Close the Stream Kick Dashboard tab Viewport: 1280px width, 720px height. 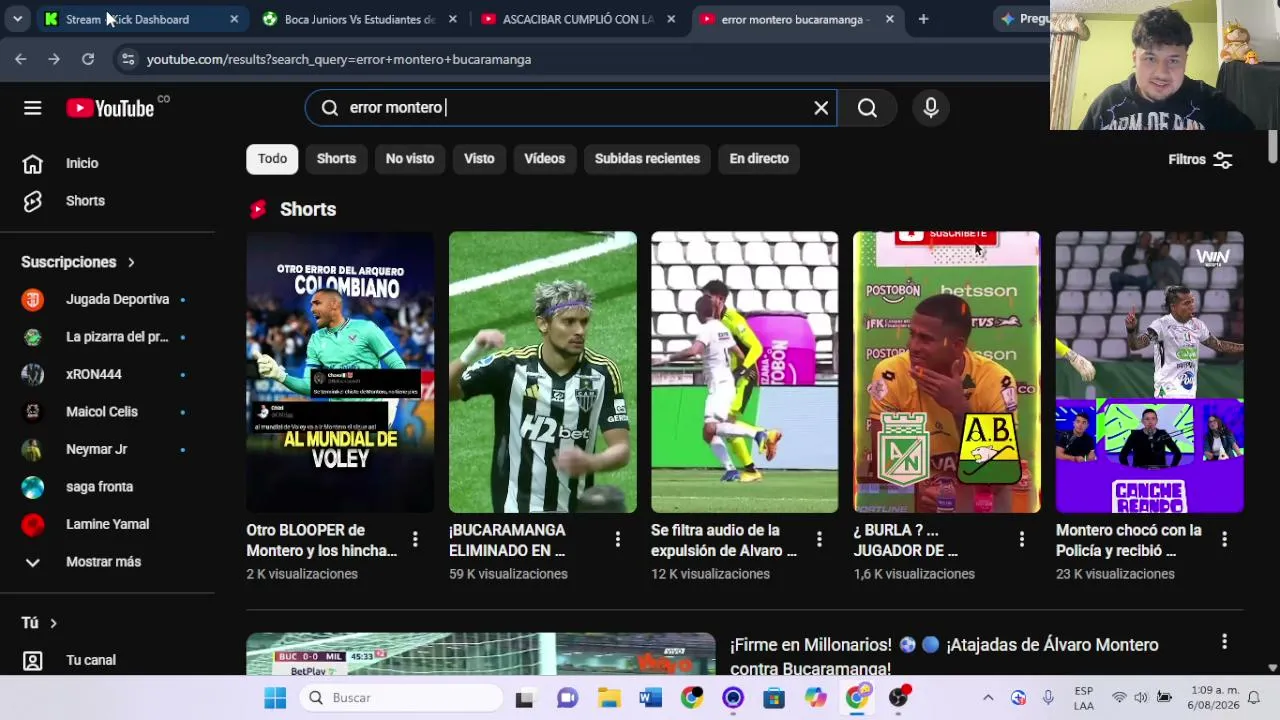coord(234,19)
